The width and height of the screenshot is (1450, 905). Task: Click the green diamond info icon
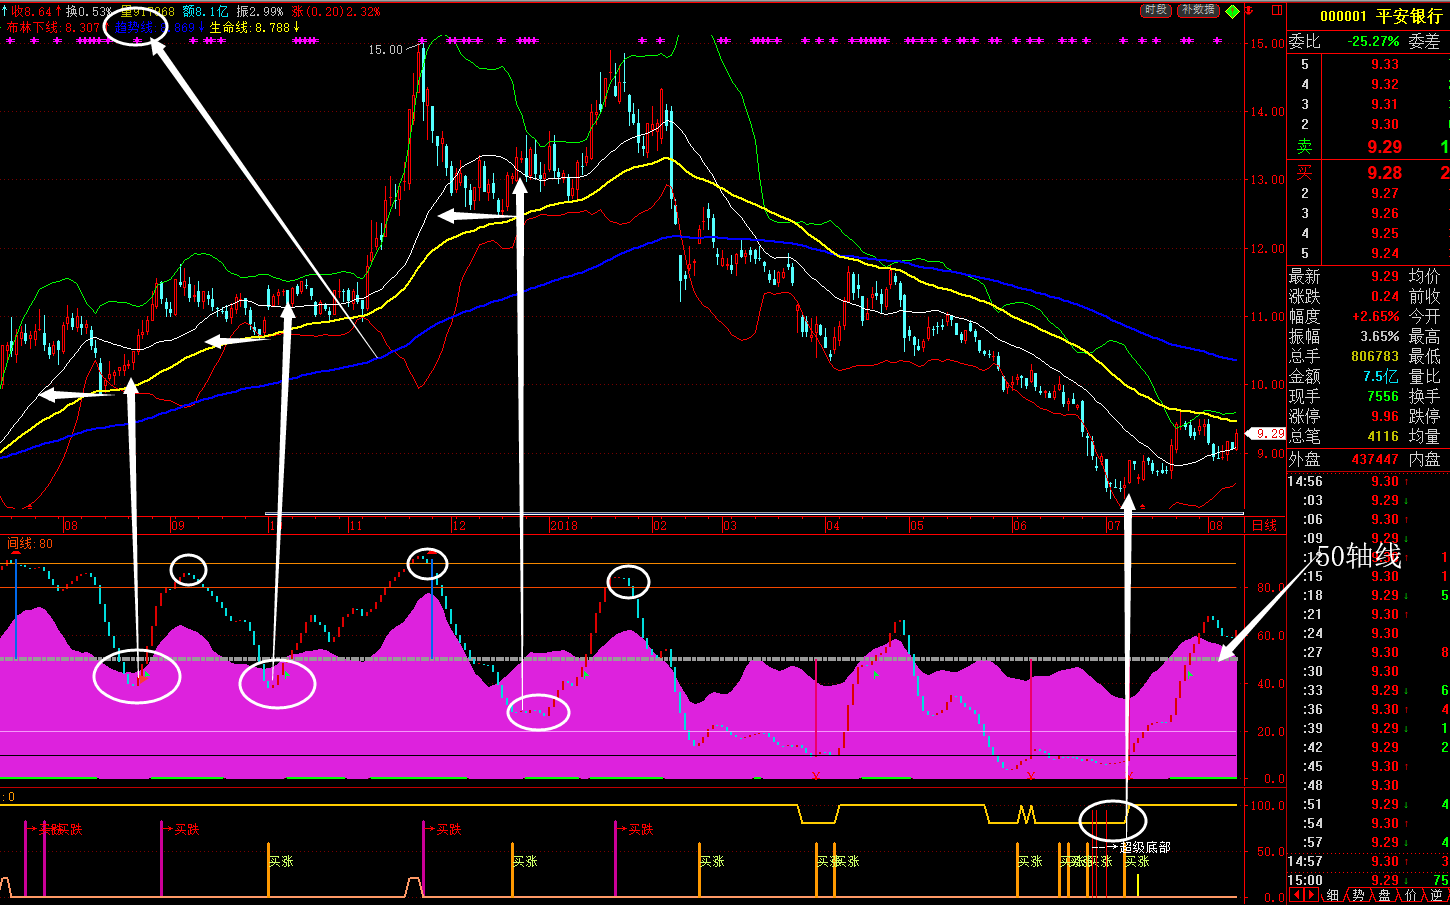(x=1233, y=11)
